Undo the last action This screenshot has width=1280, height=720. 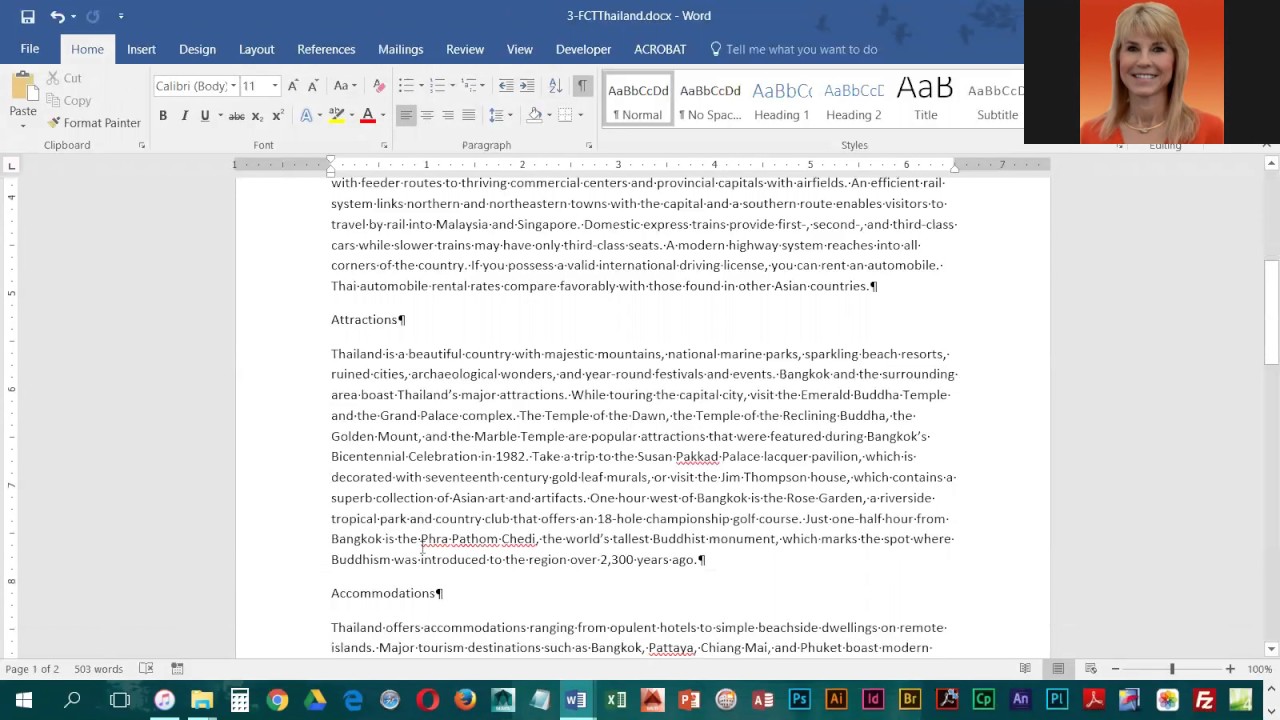[57, 16]
